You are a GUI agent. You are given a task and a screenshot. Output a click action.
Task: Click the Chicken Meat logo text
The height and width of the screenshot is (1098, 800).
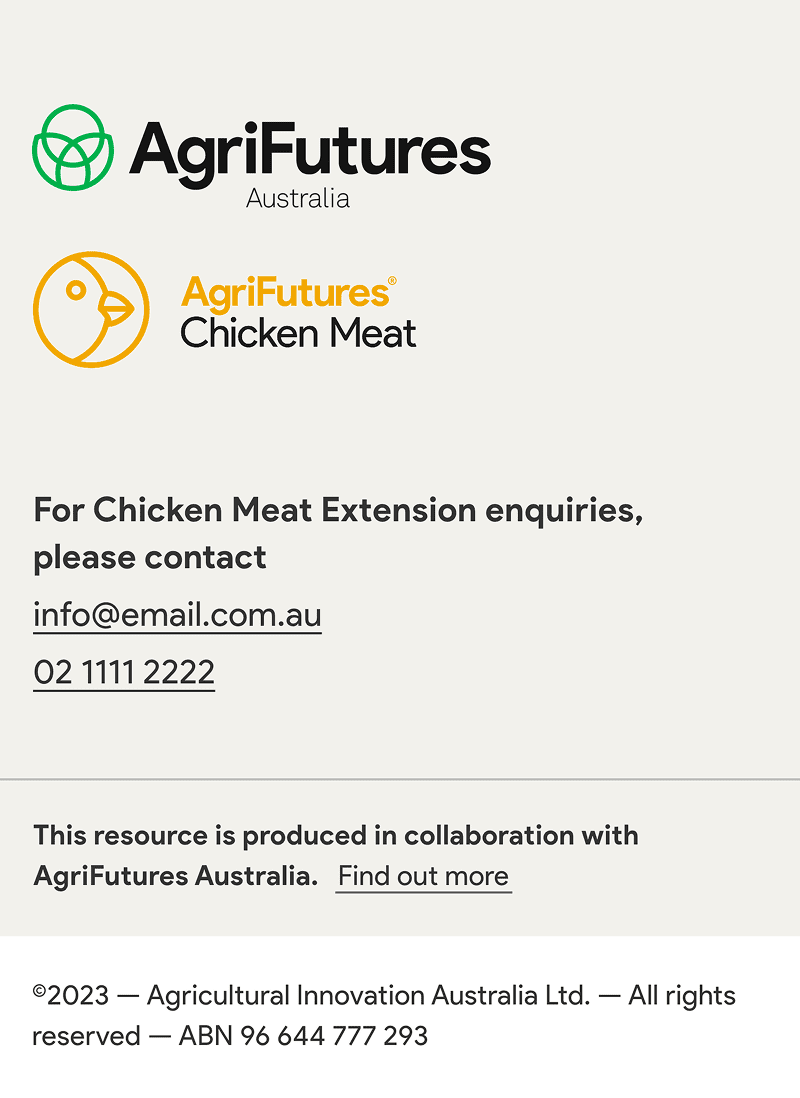point(298,333)
